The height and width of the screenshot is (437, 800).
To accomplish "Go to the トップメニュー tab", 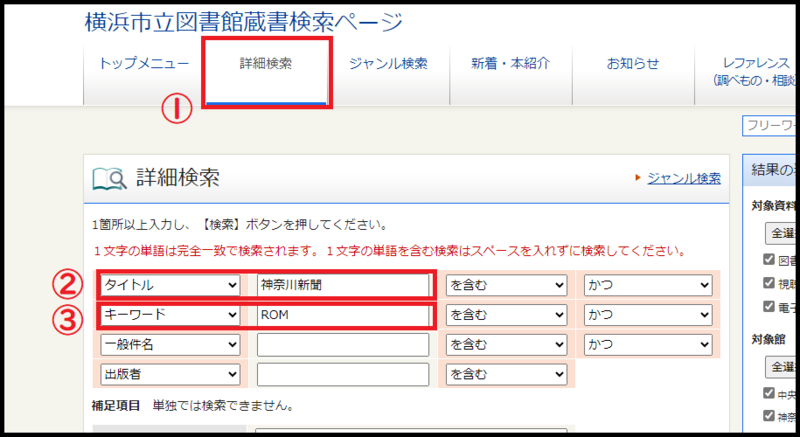I will click(x=144, y=64).
